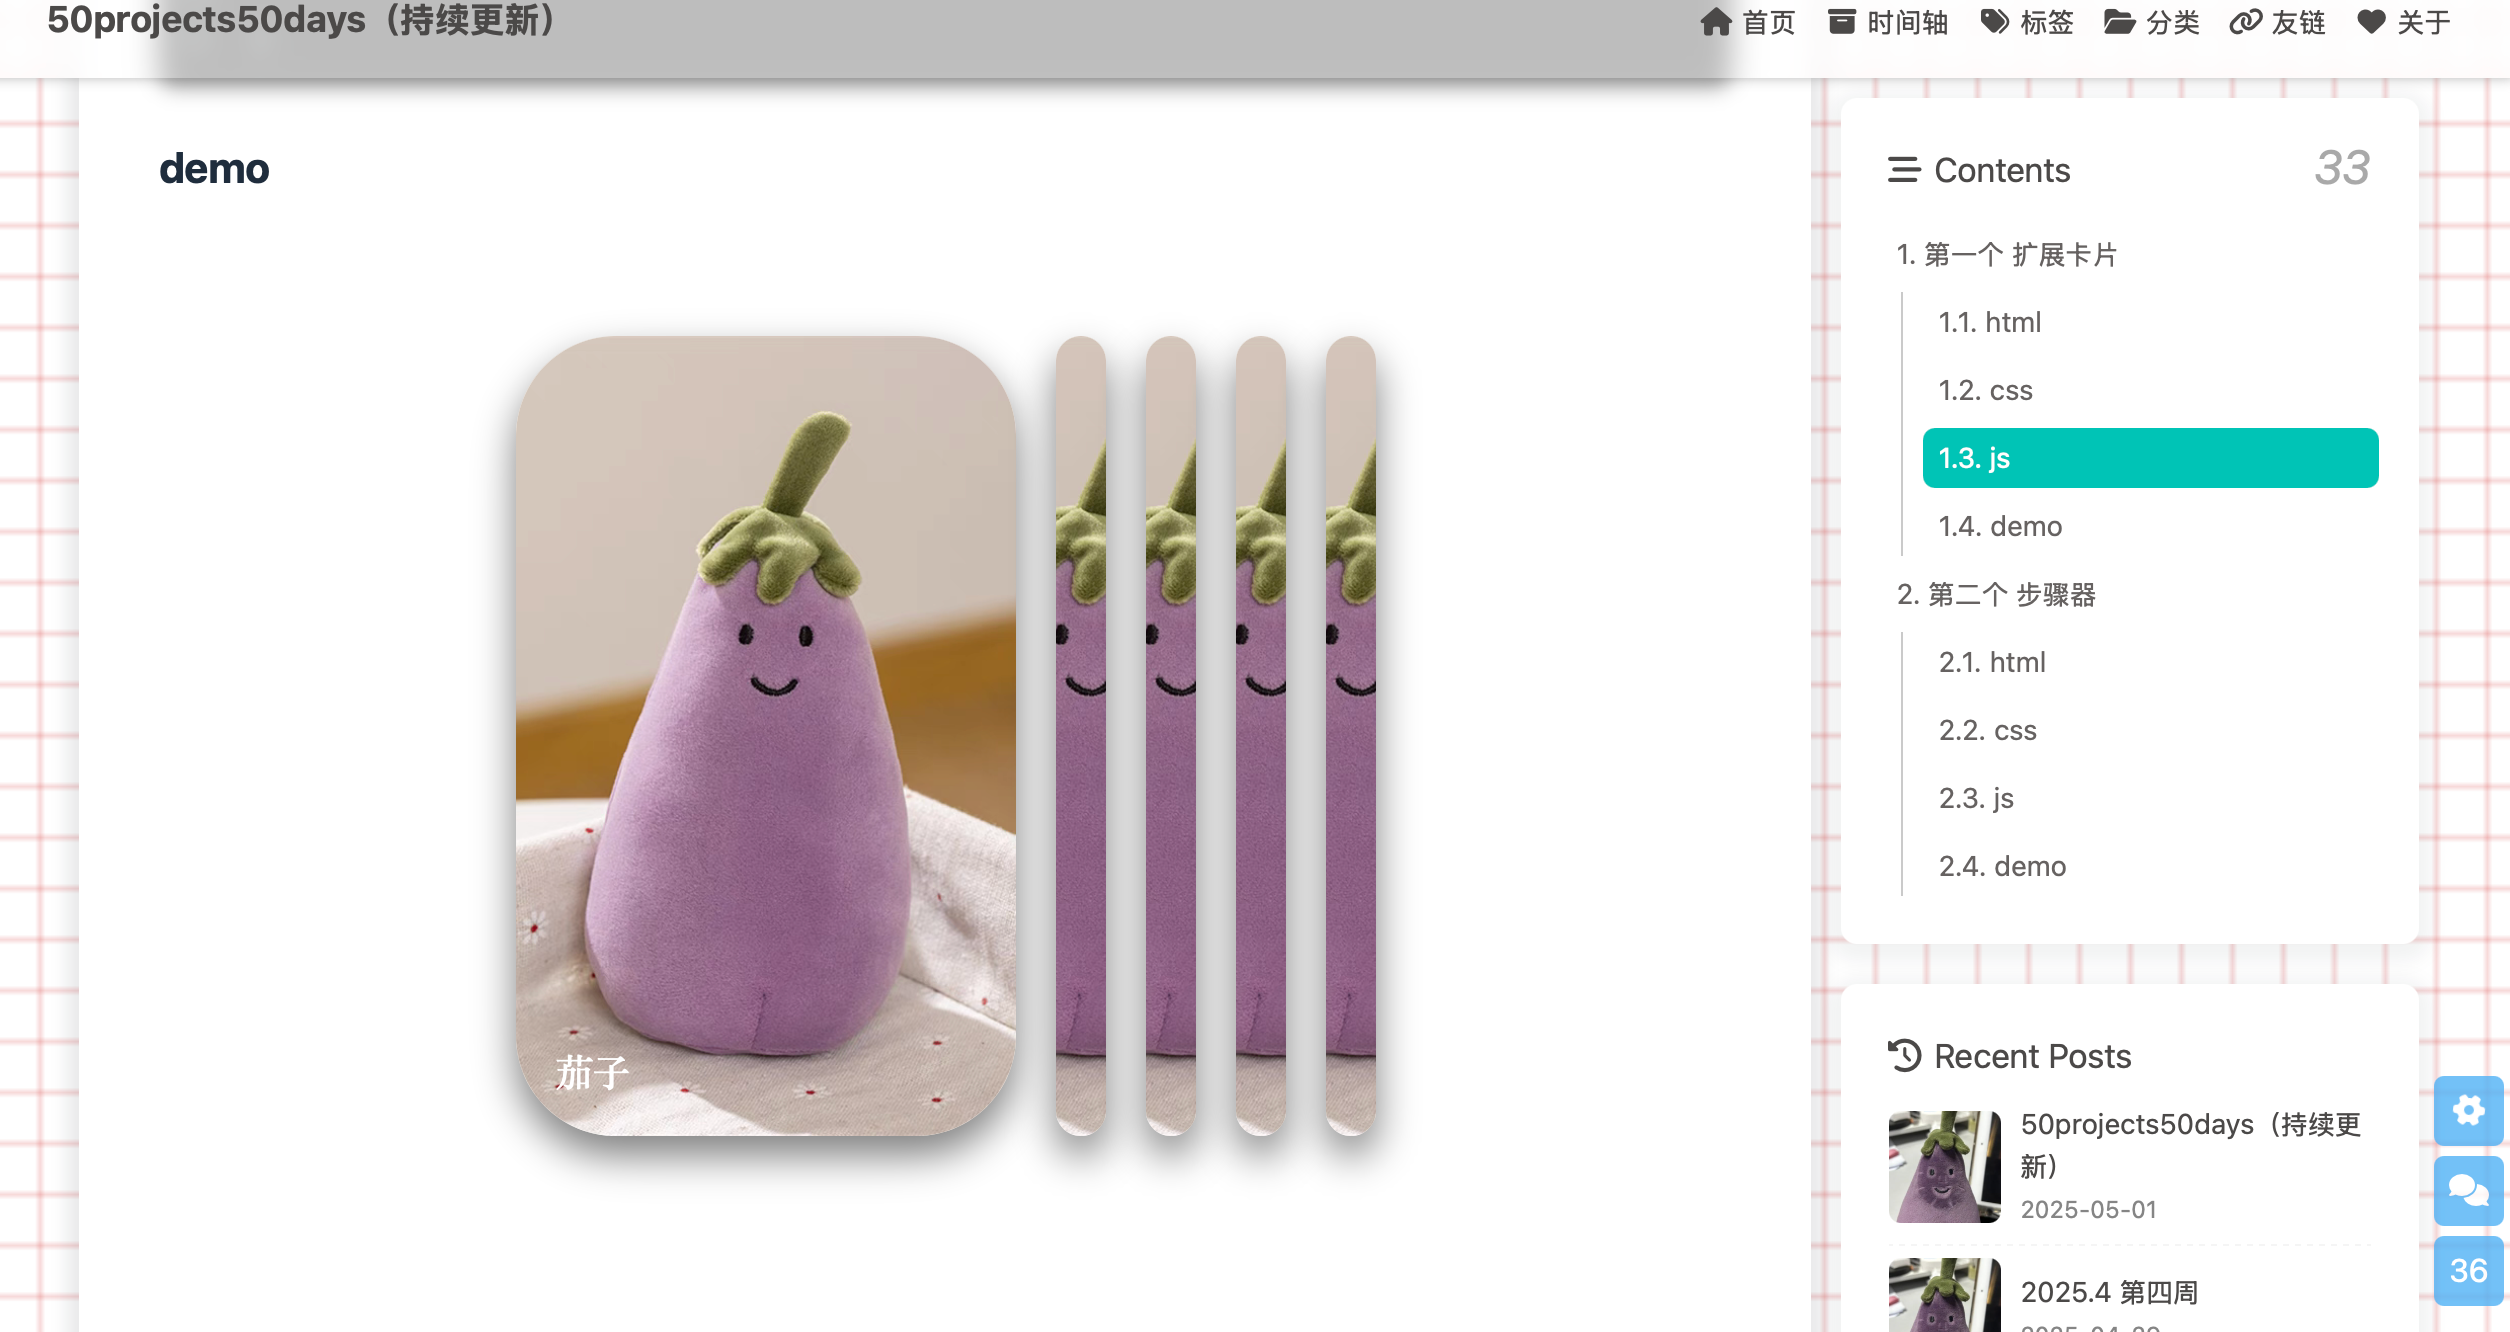Jump to section 2. 第二个 步骤器
Screen dimensions: 2510x1332
tap(1996, 595)
